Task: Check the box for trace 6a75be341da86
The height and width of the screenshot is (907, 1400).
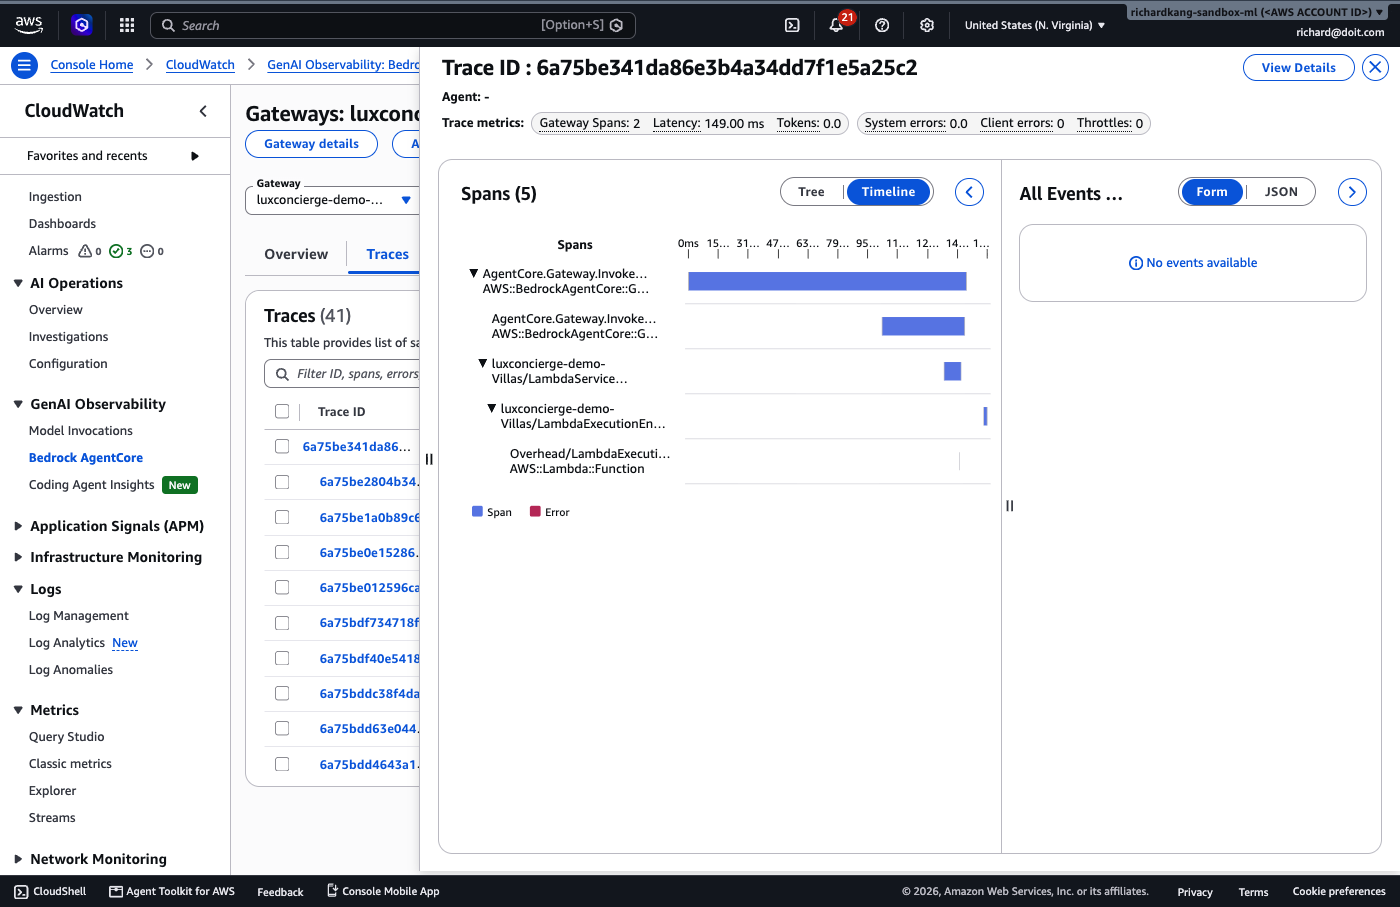Action: tap(282, 446)
